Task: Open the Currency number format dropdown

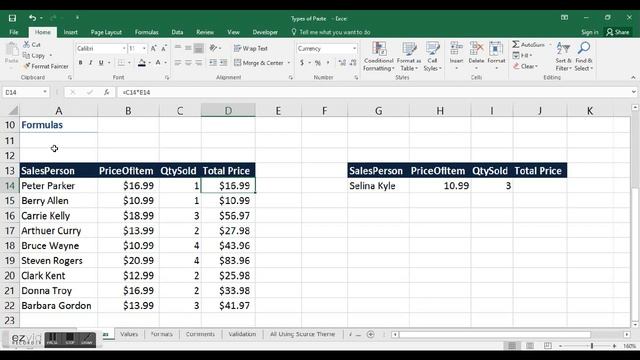Action: pyautogui.click(x=354, y=49)
